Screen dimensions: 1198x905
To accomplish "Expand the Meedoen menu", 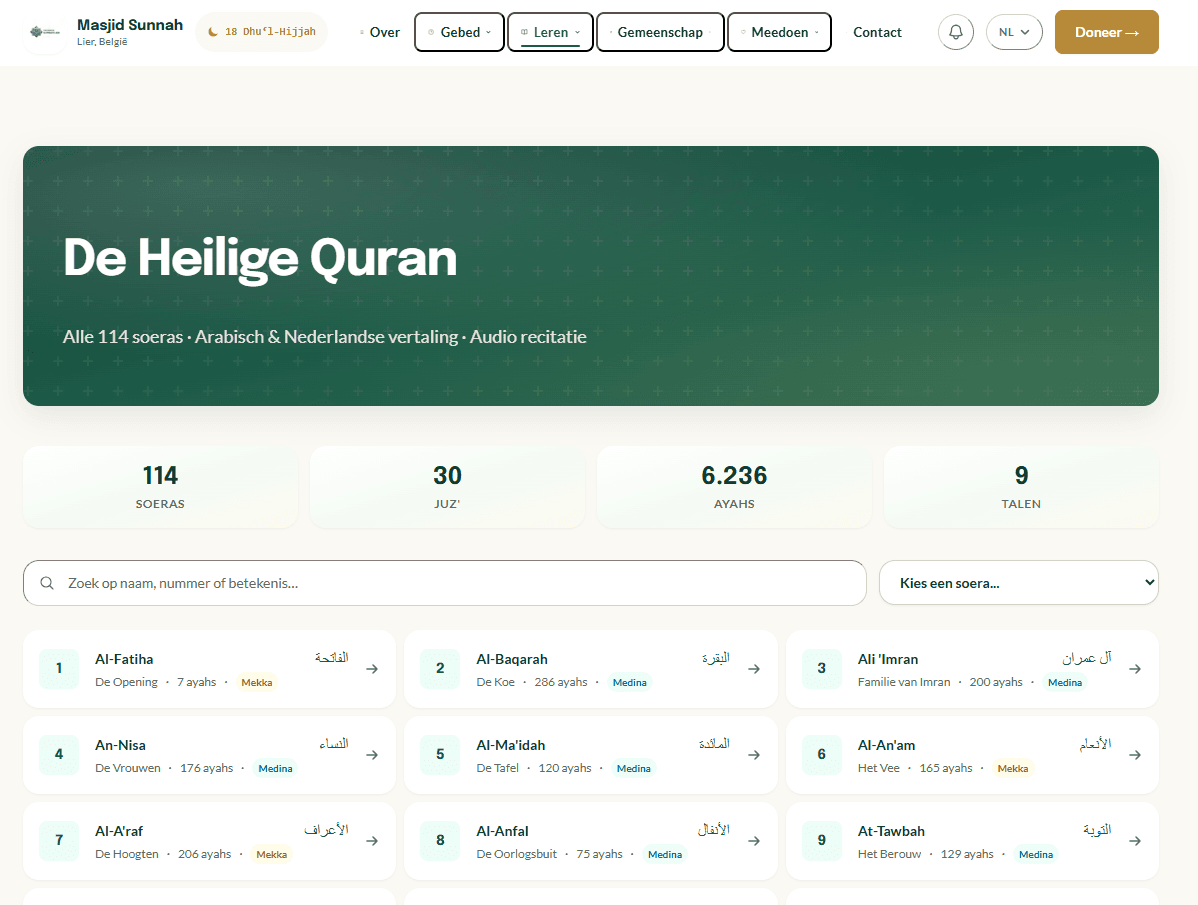I will pos(779,32).
